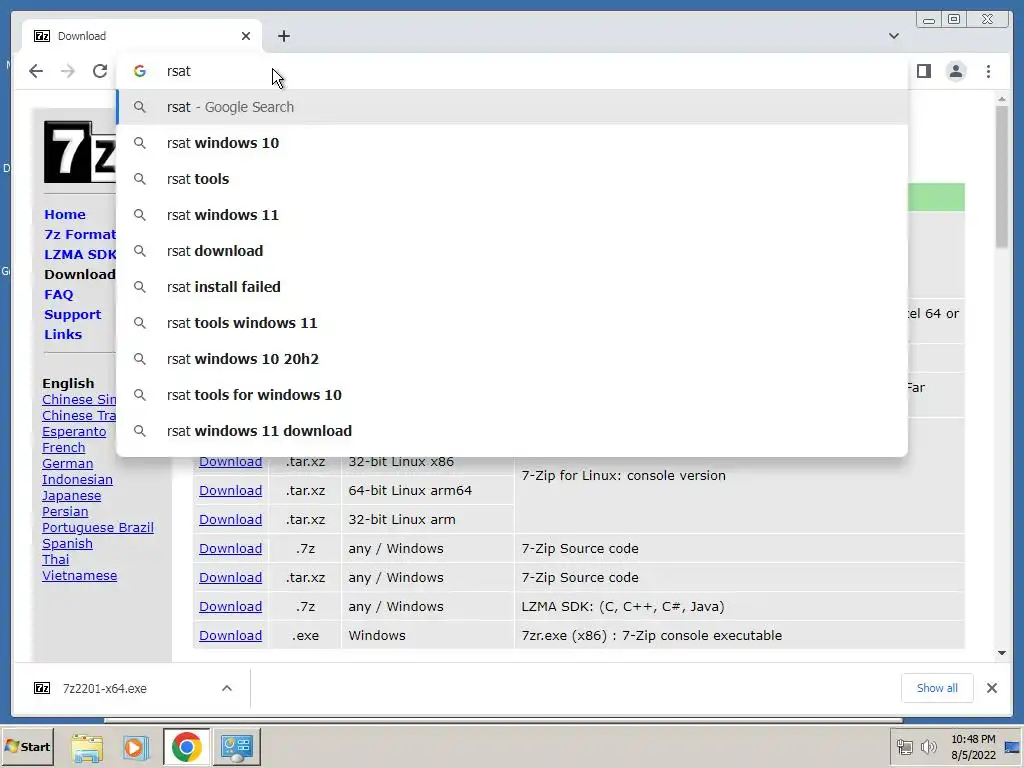Switch language to Vietnamese
1024x768 pixels.
[x=80, y=575]
